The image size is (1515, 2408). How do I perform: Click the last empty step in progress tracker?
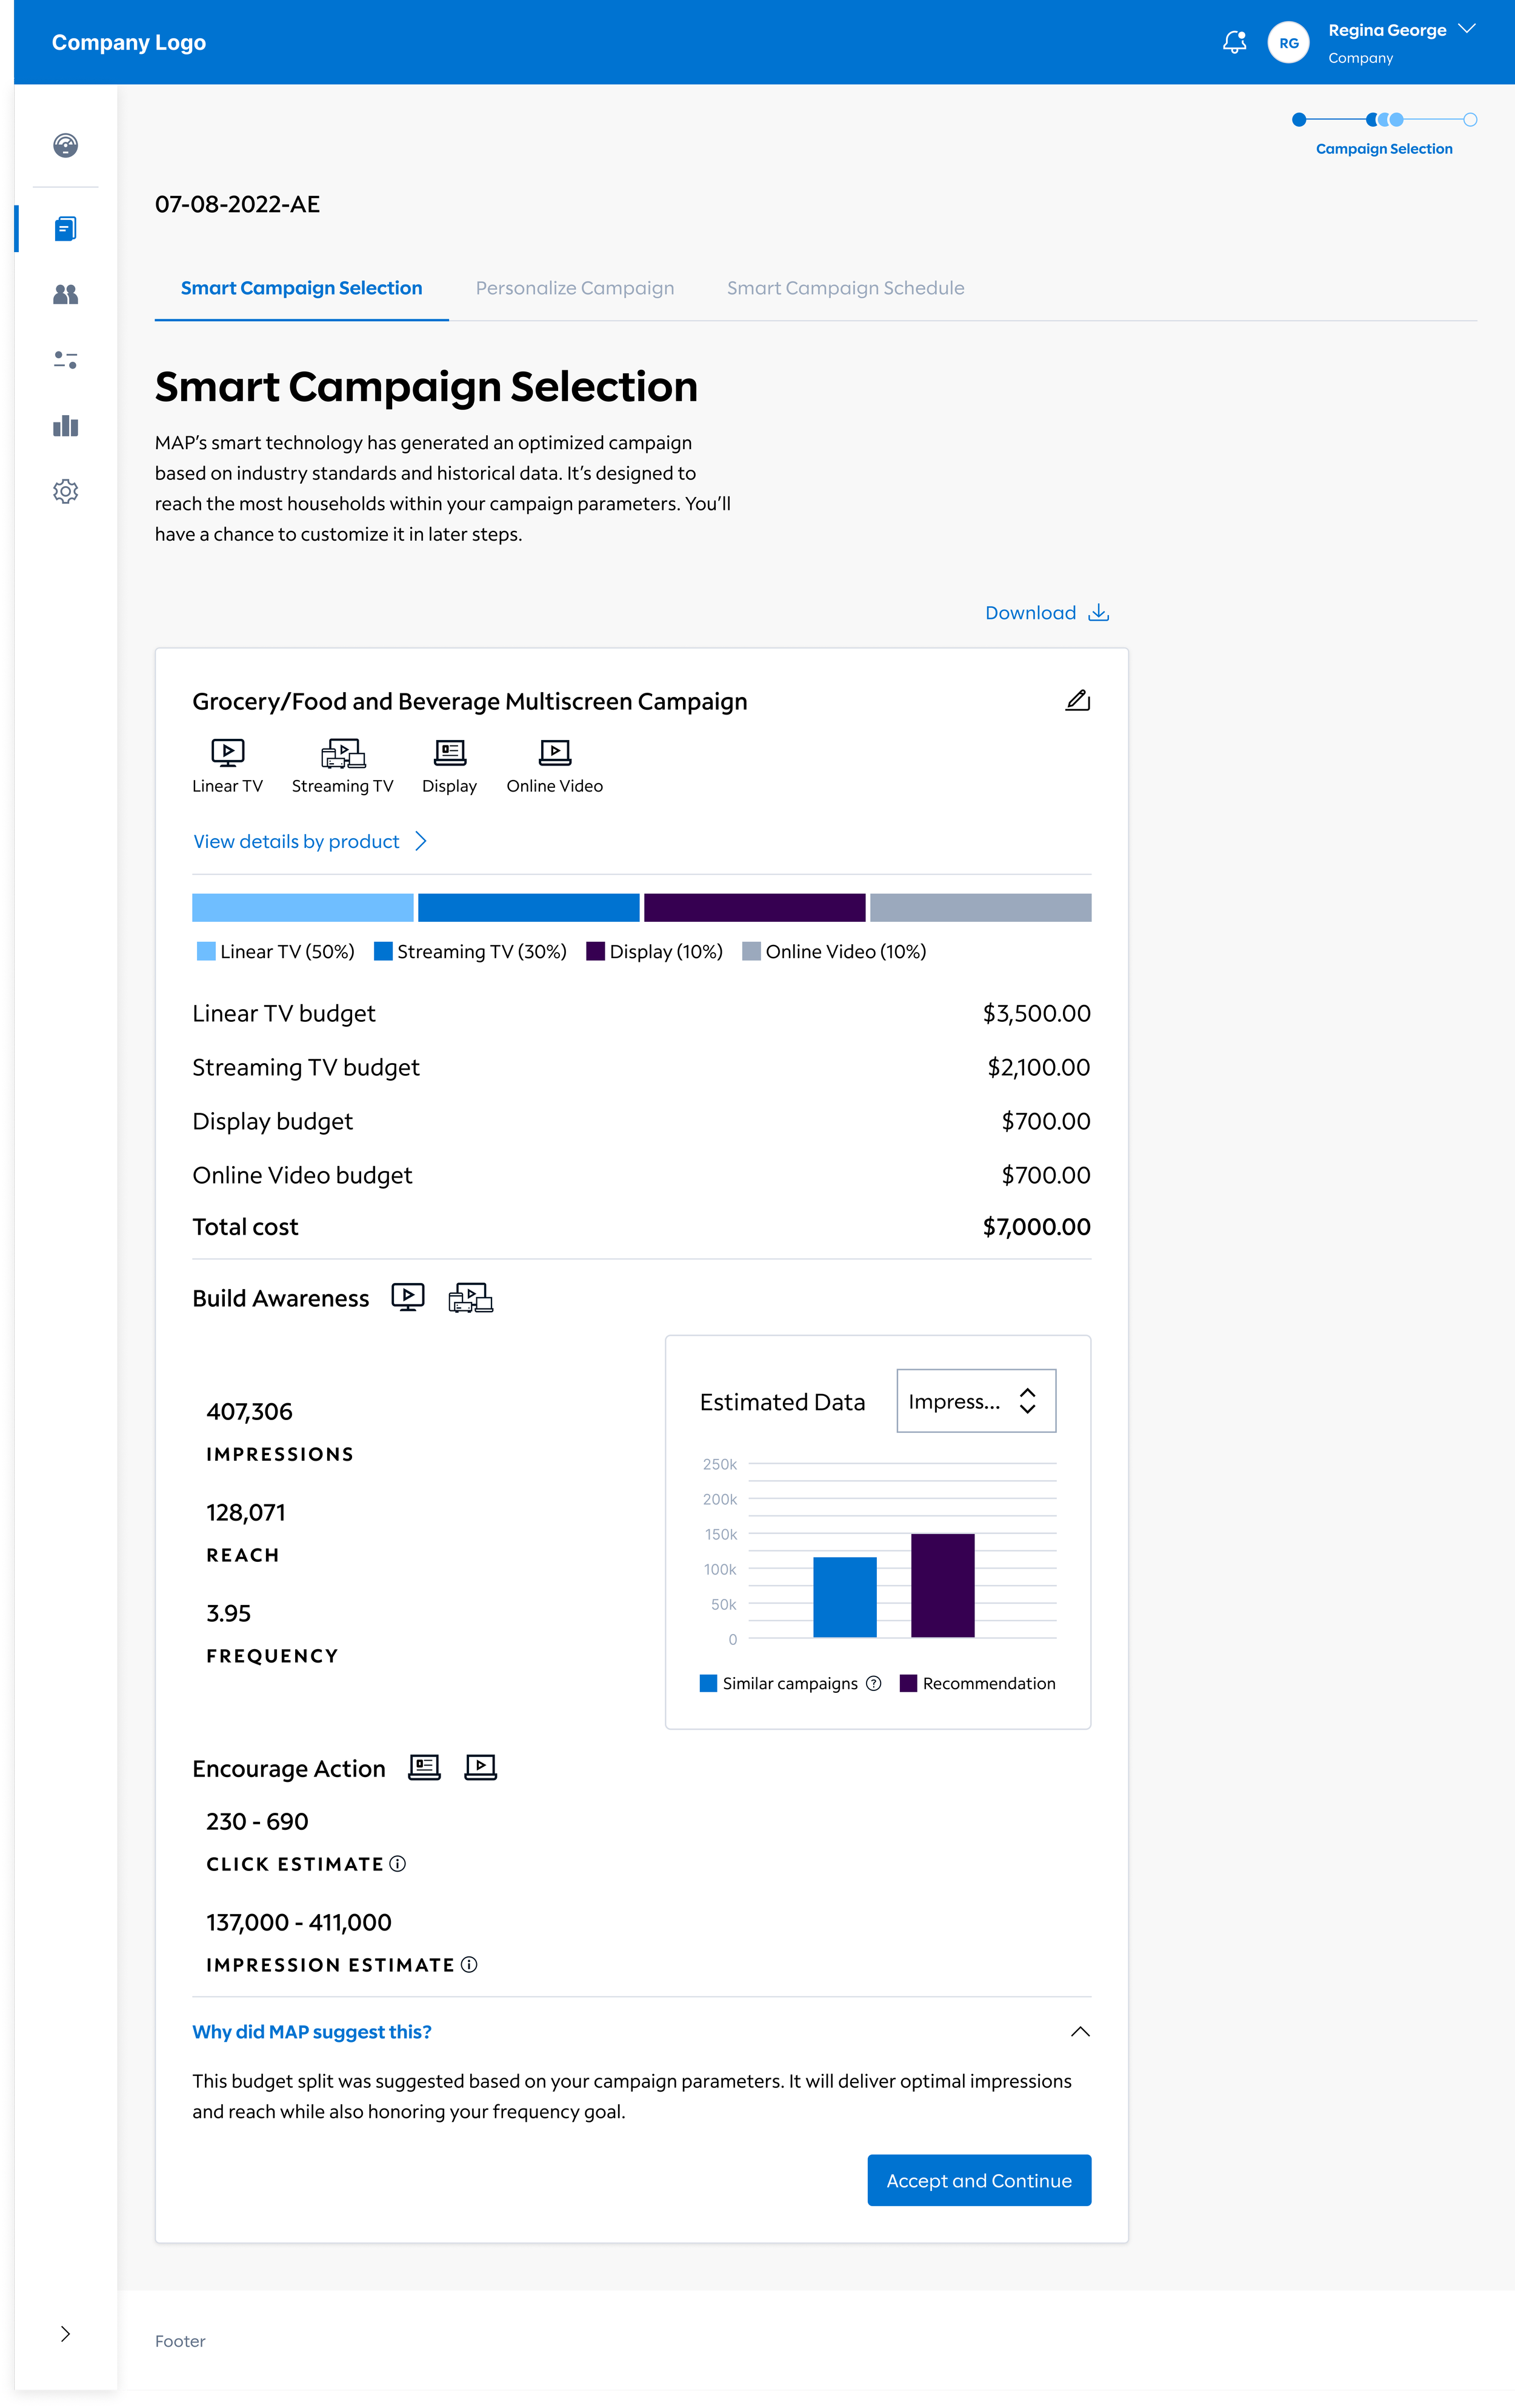coord(1470,120)
